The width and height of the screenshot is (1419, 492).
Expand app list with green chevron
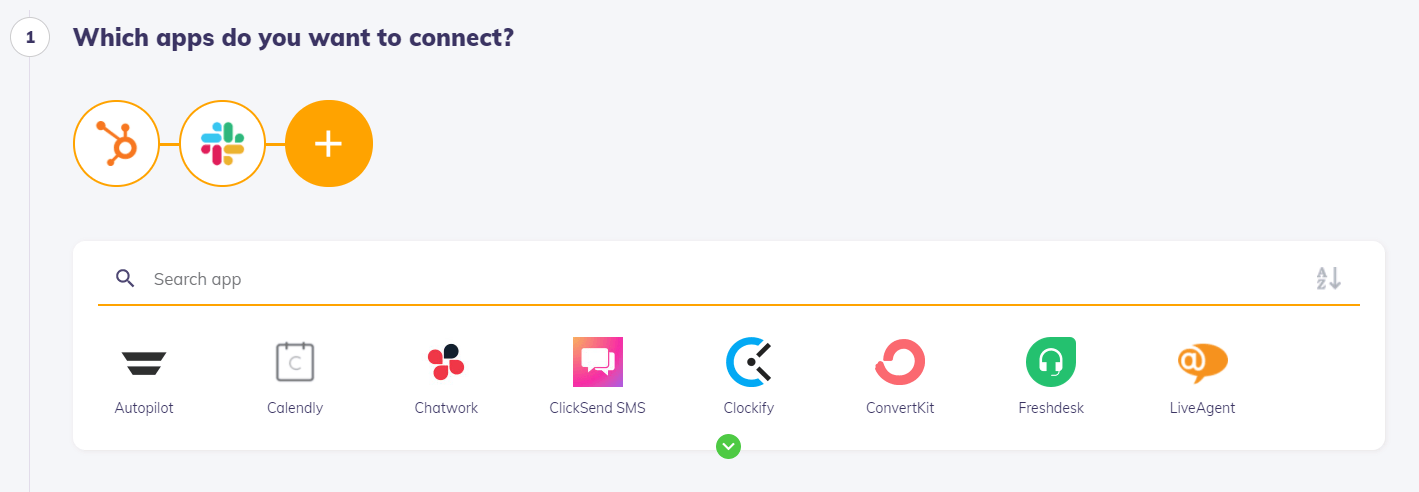pos(728,447)
